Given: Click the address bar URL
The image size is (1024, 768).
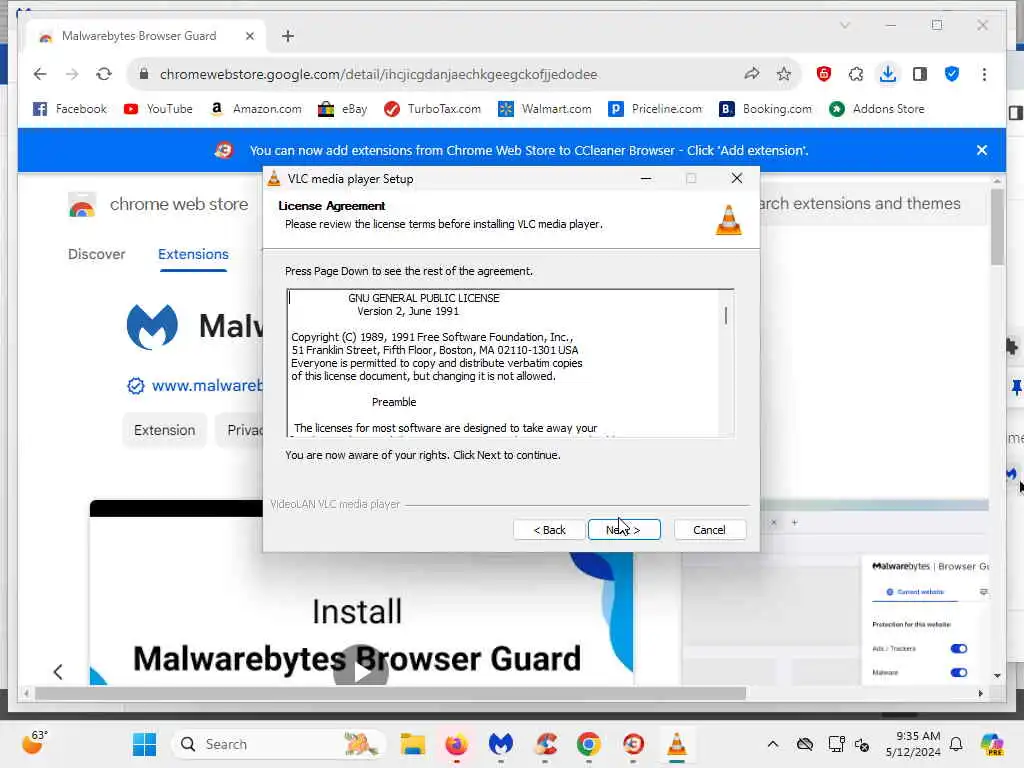Looking at the screenshot, I should [379, 74].
